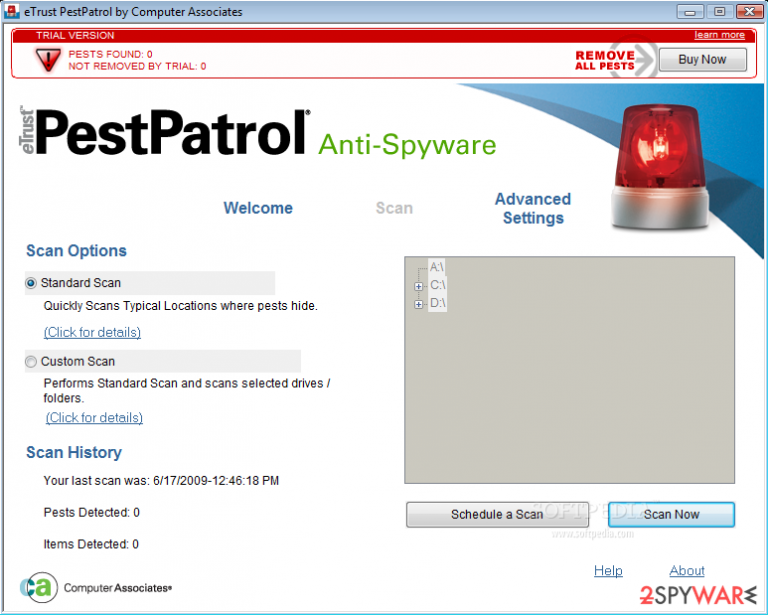Click the Not Removed By Trial: 0 text

click(137, 66)
